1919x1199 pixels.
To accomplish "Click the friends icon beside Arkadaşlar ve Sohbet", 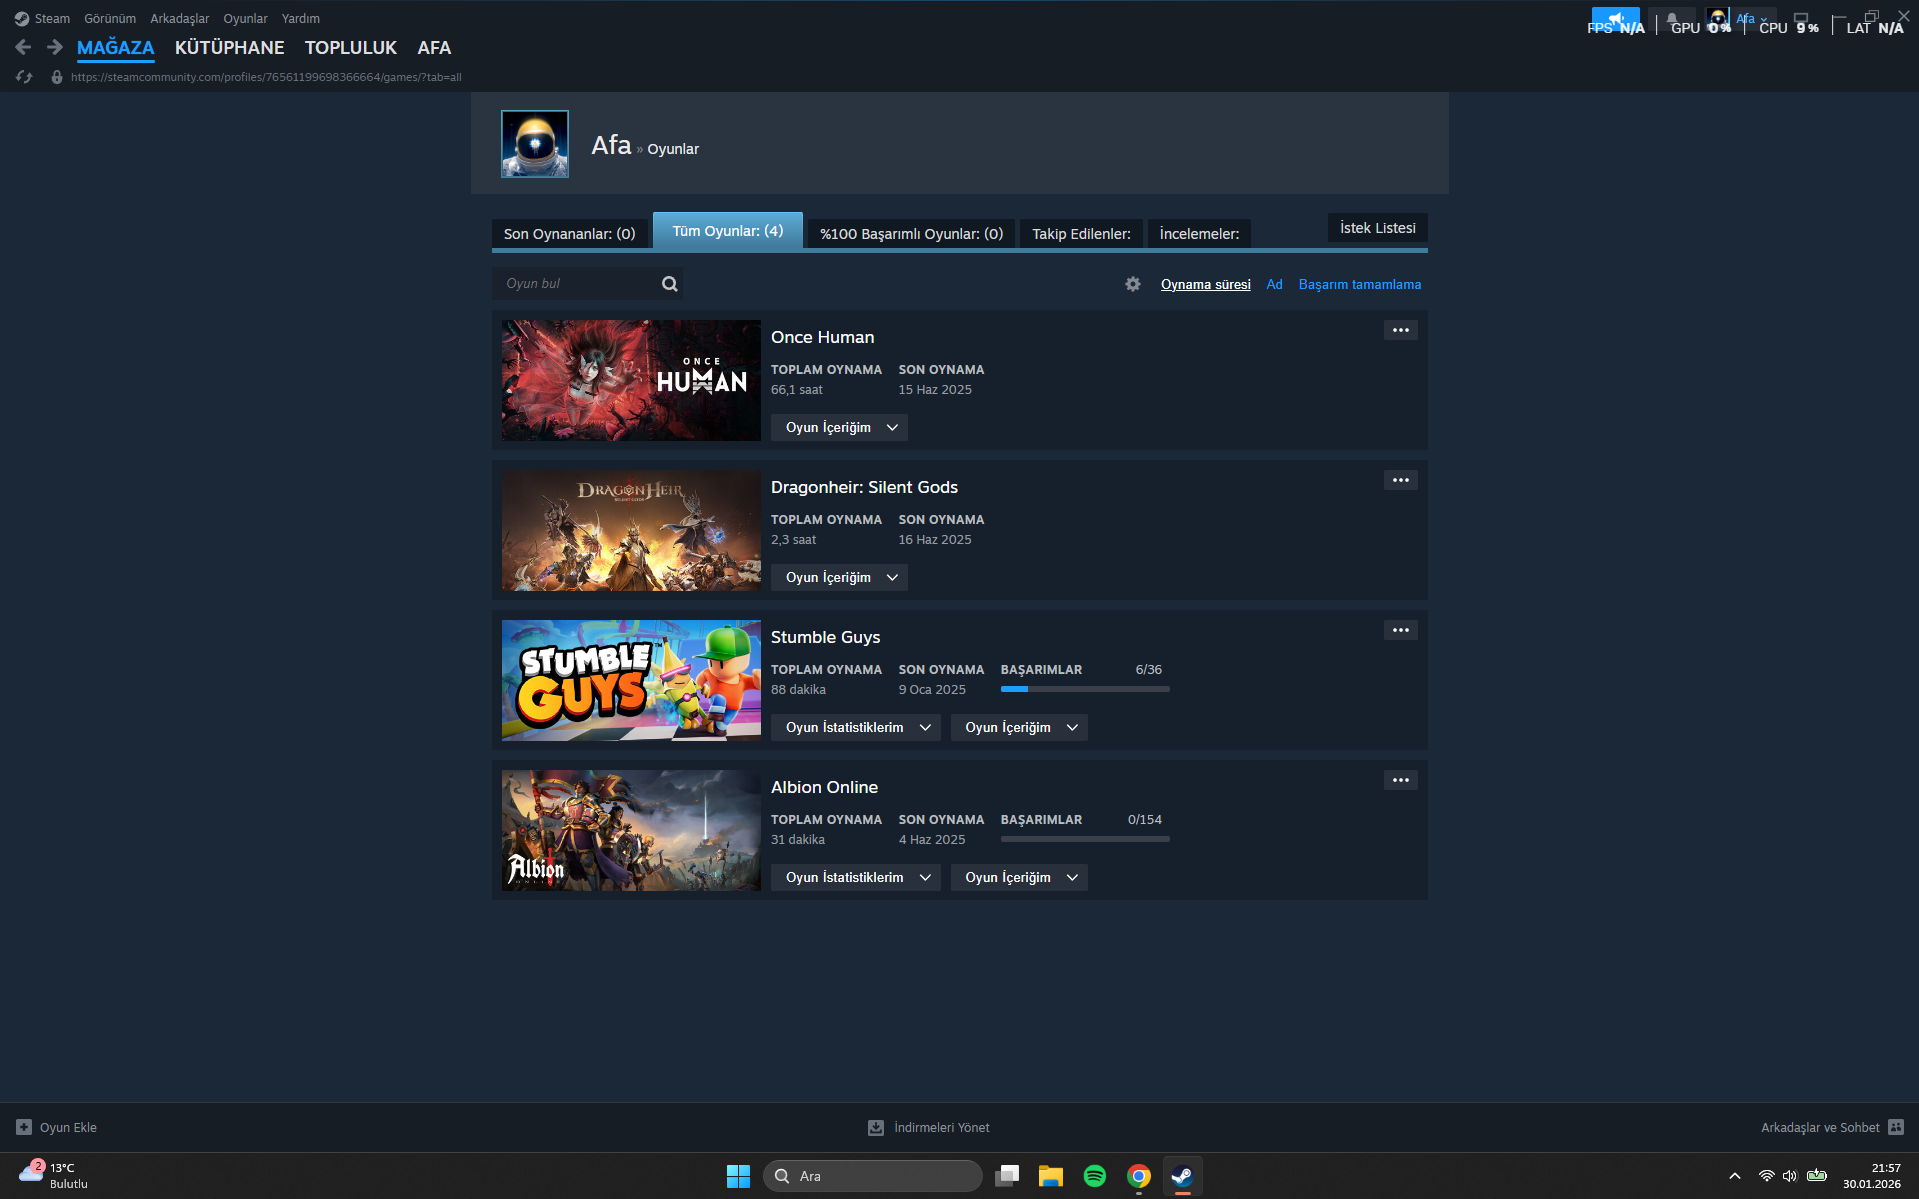I will 1896,1127.
